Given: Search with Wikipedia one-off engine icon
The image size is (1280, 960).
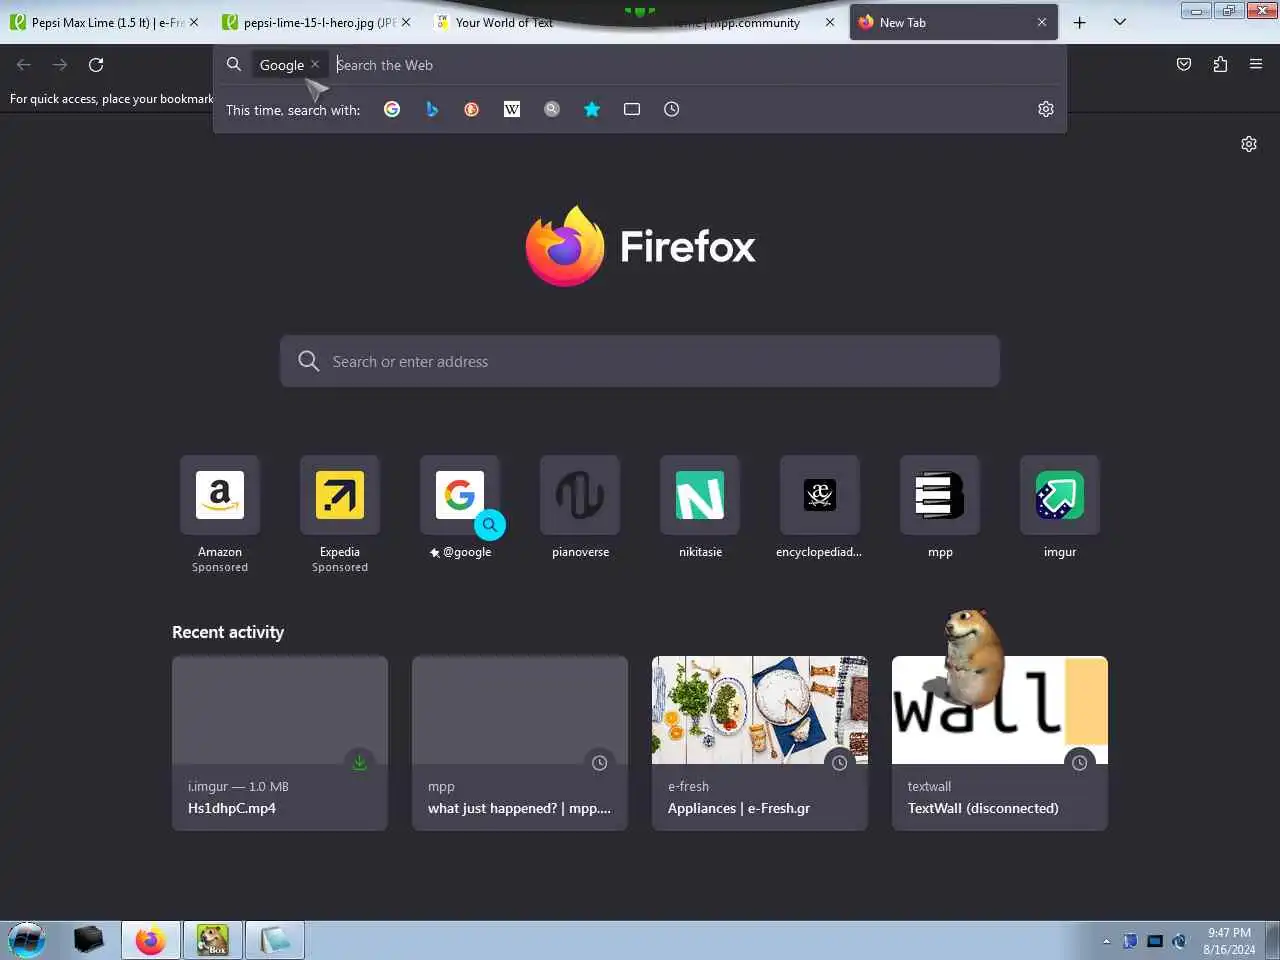Looking at the screenshot, I should click(x=512, y=109).
